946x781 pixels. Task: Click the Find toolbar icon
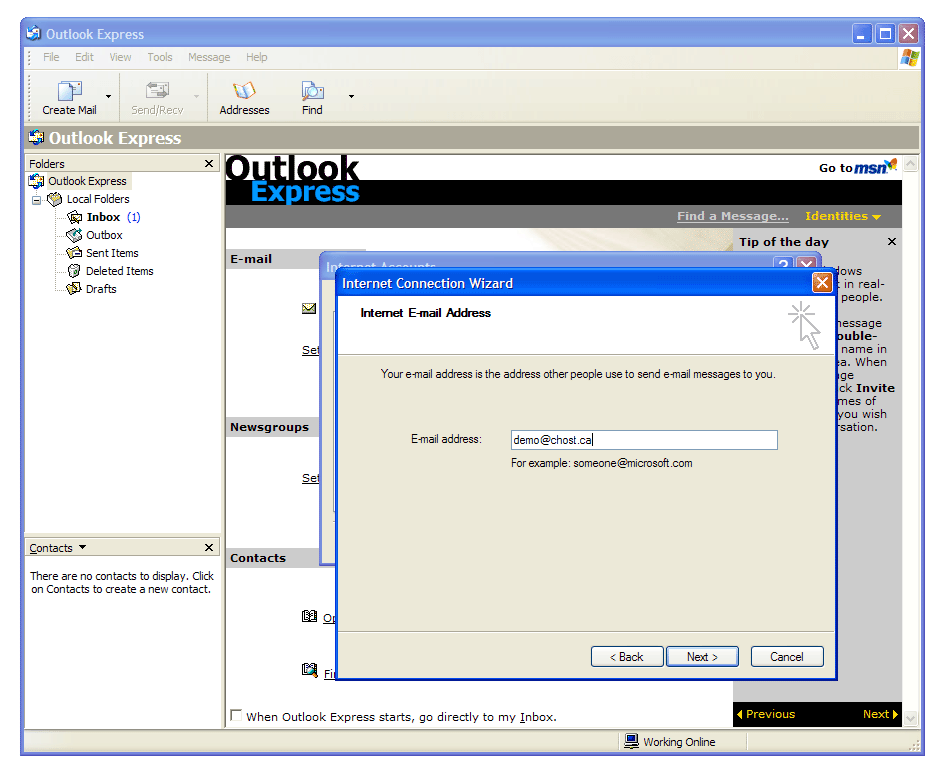313,90
